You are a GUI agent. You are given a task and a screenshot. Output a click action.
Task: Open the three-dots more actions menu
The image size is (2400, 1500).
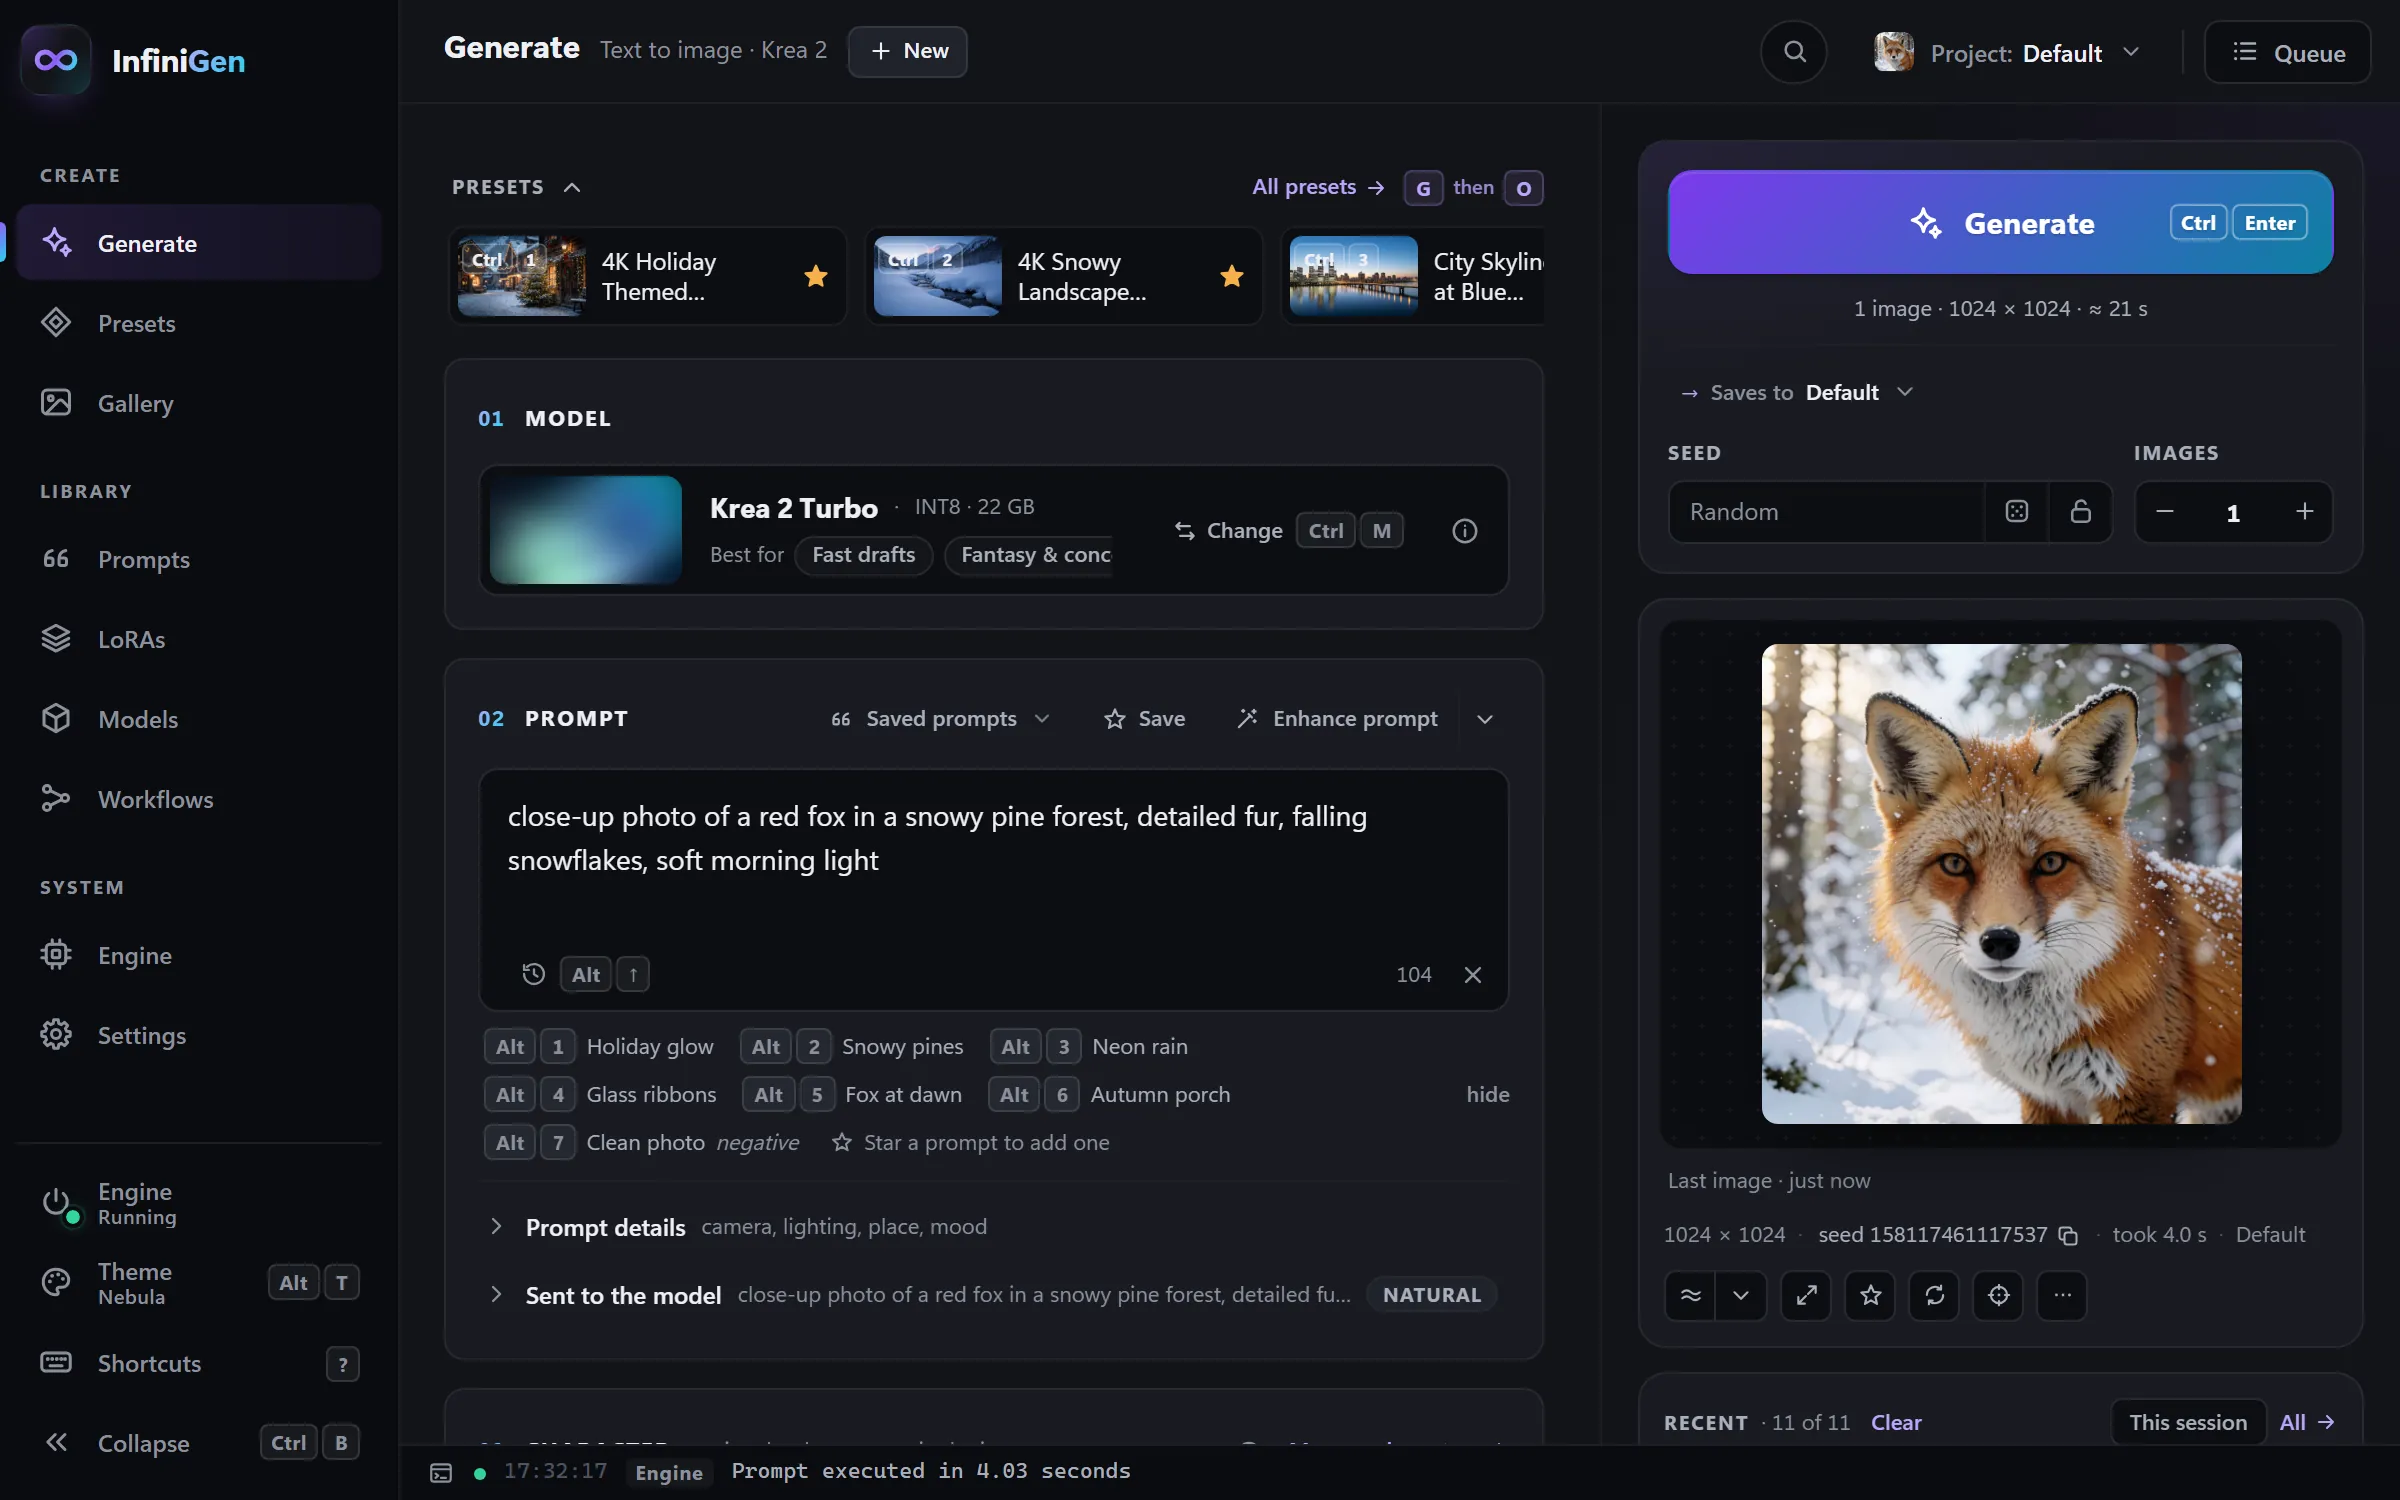coord(2062,1295)
